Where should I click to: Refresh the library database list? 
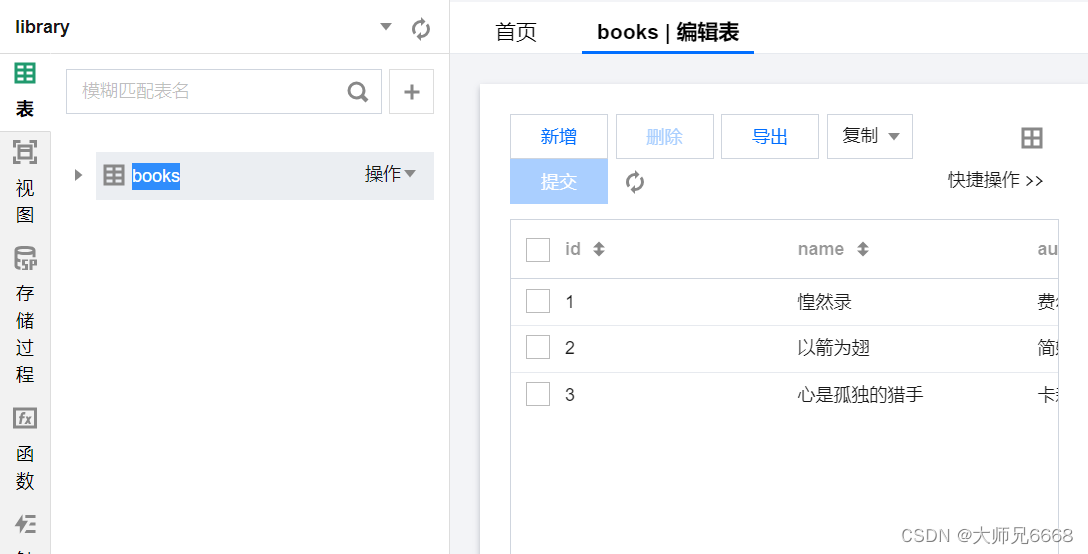click(420, 28)
